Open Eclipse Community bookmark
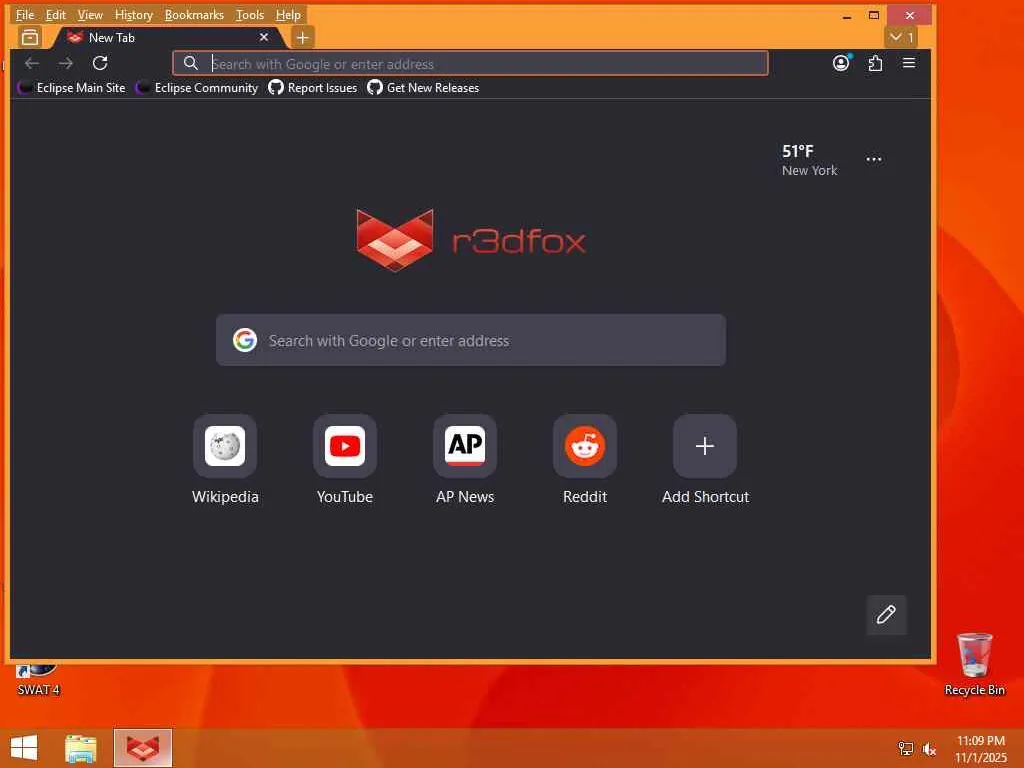 click(x=197, y=88)
